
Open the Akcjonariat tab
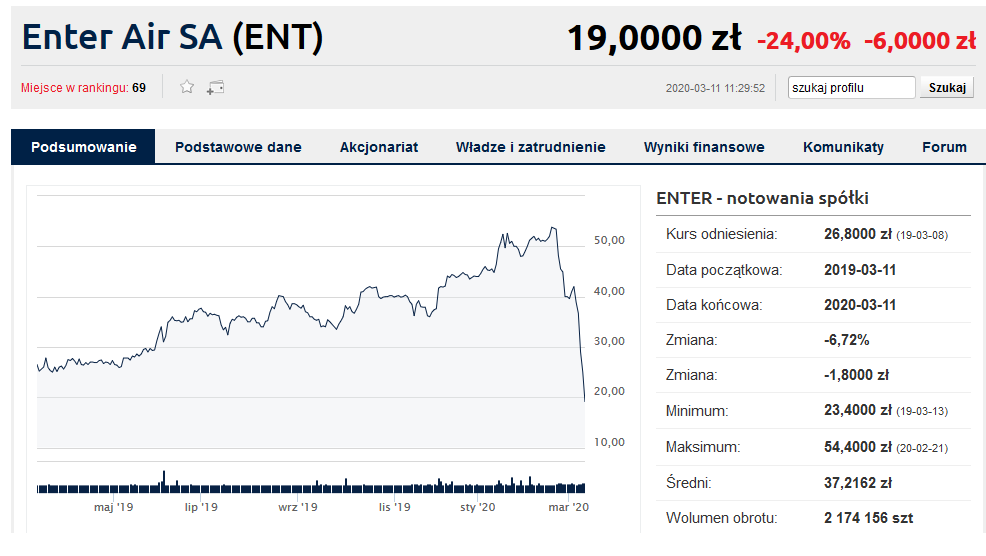379,147
